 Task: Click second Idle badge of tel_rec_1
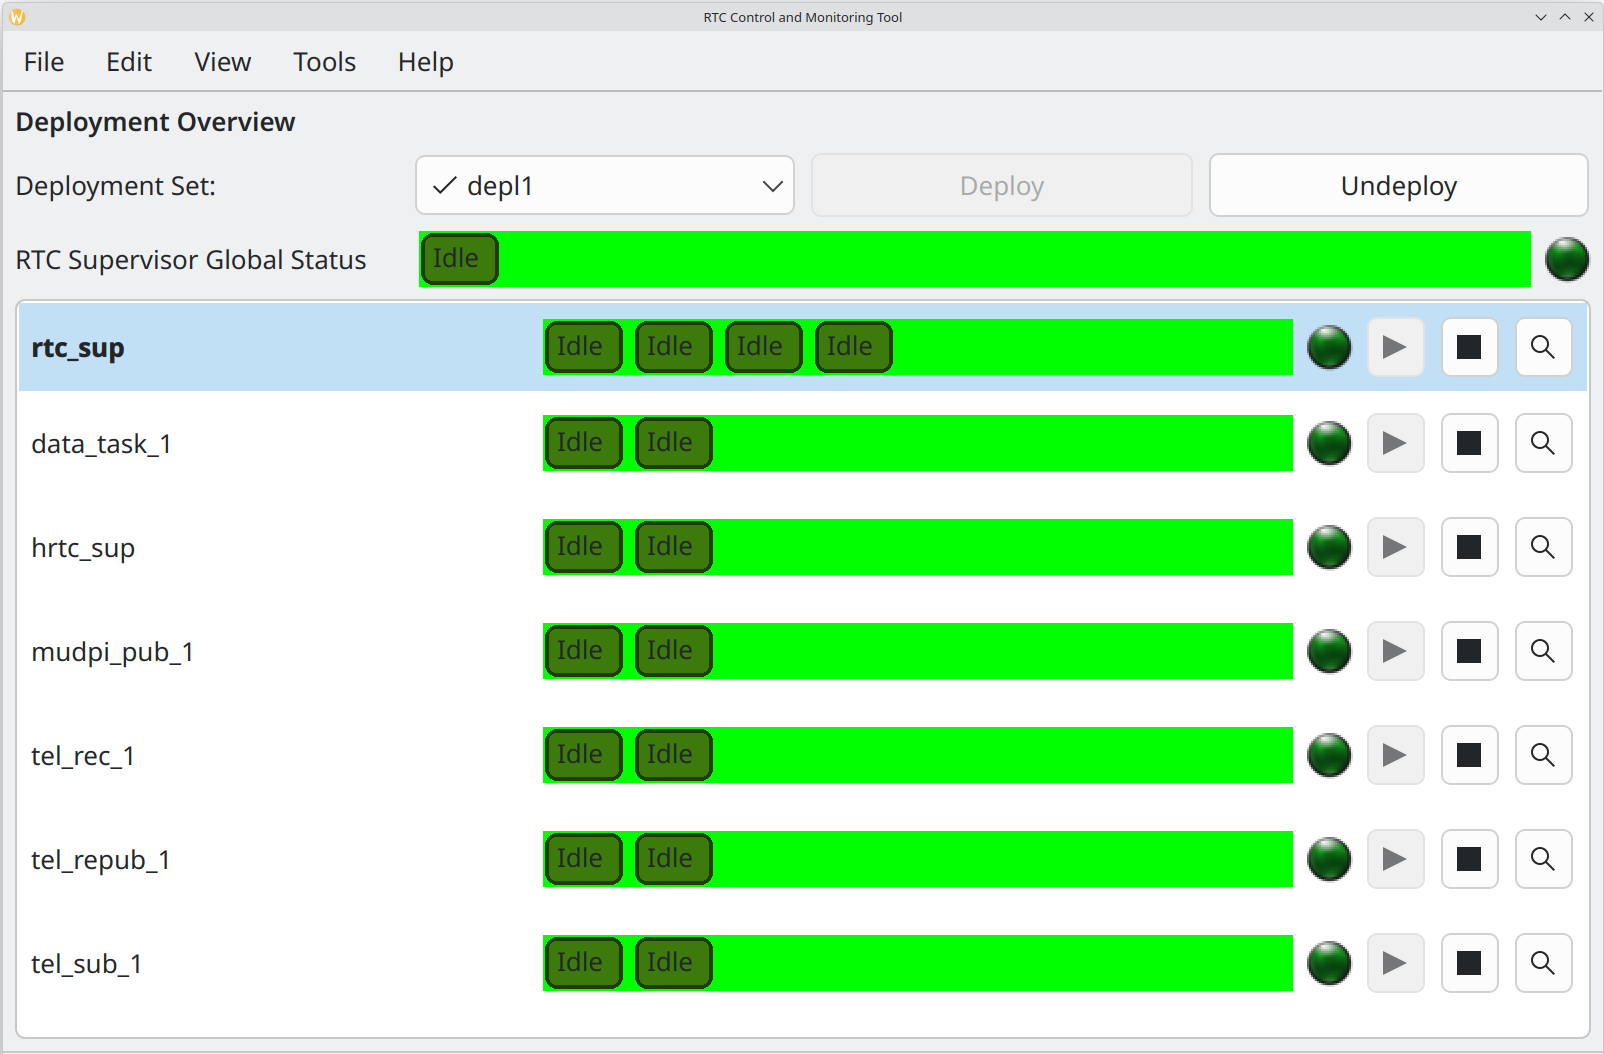pyautogui.click(x=674, y=755)
